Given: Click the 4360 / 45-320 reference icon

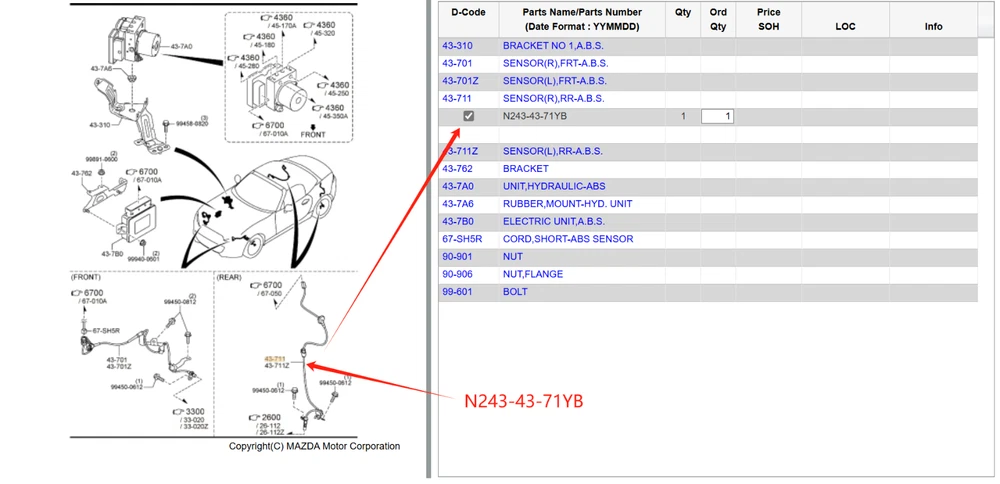Looking at the screenshot, I should click(306, 24).
